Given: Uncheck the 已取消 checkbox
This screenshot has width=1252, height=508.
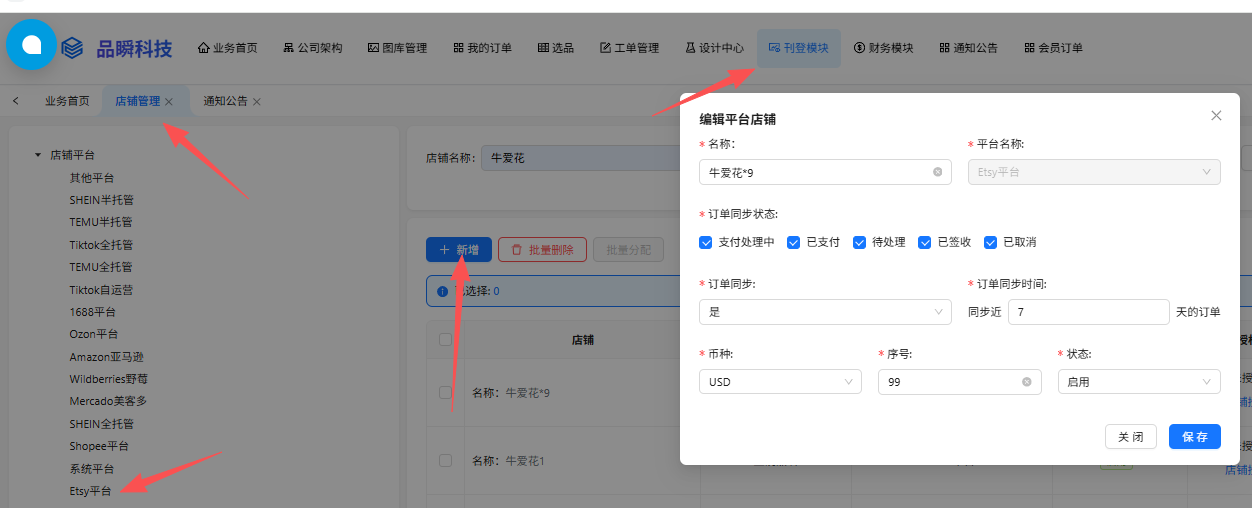Looking at the screenshot, I should [x=991, y=242].
